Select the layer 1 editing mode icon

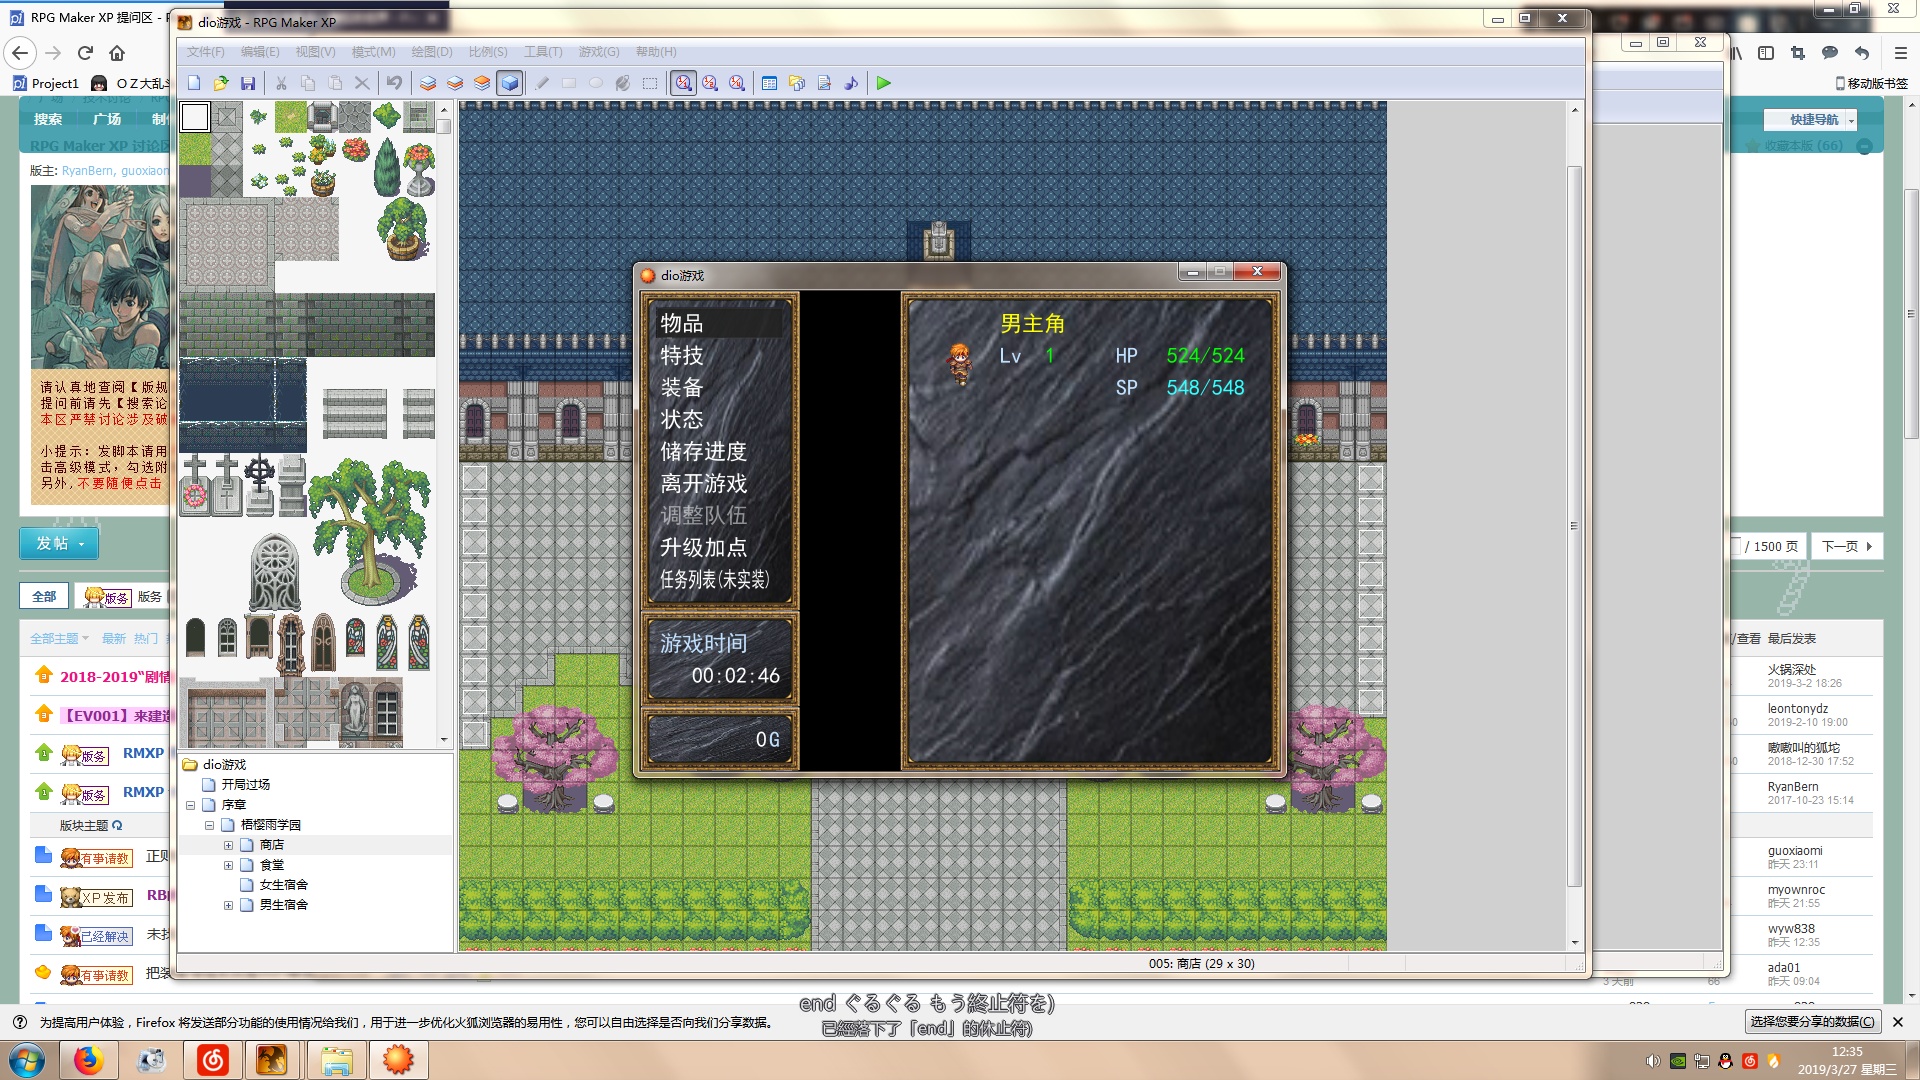tap(428, 83)
